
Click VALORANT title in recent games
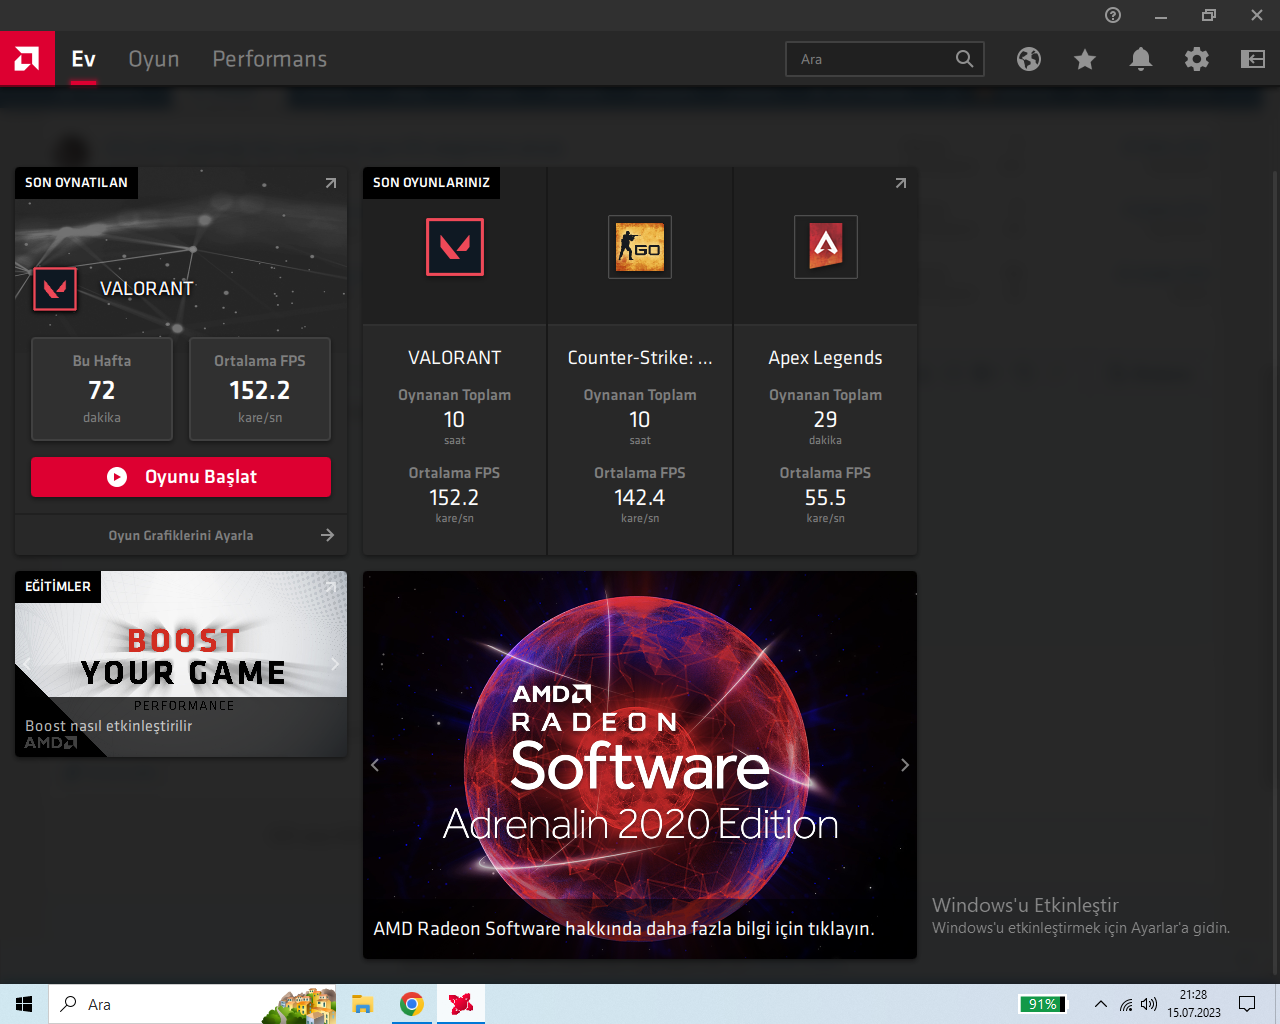(455, 358)
